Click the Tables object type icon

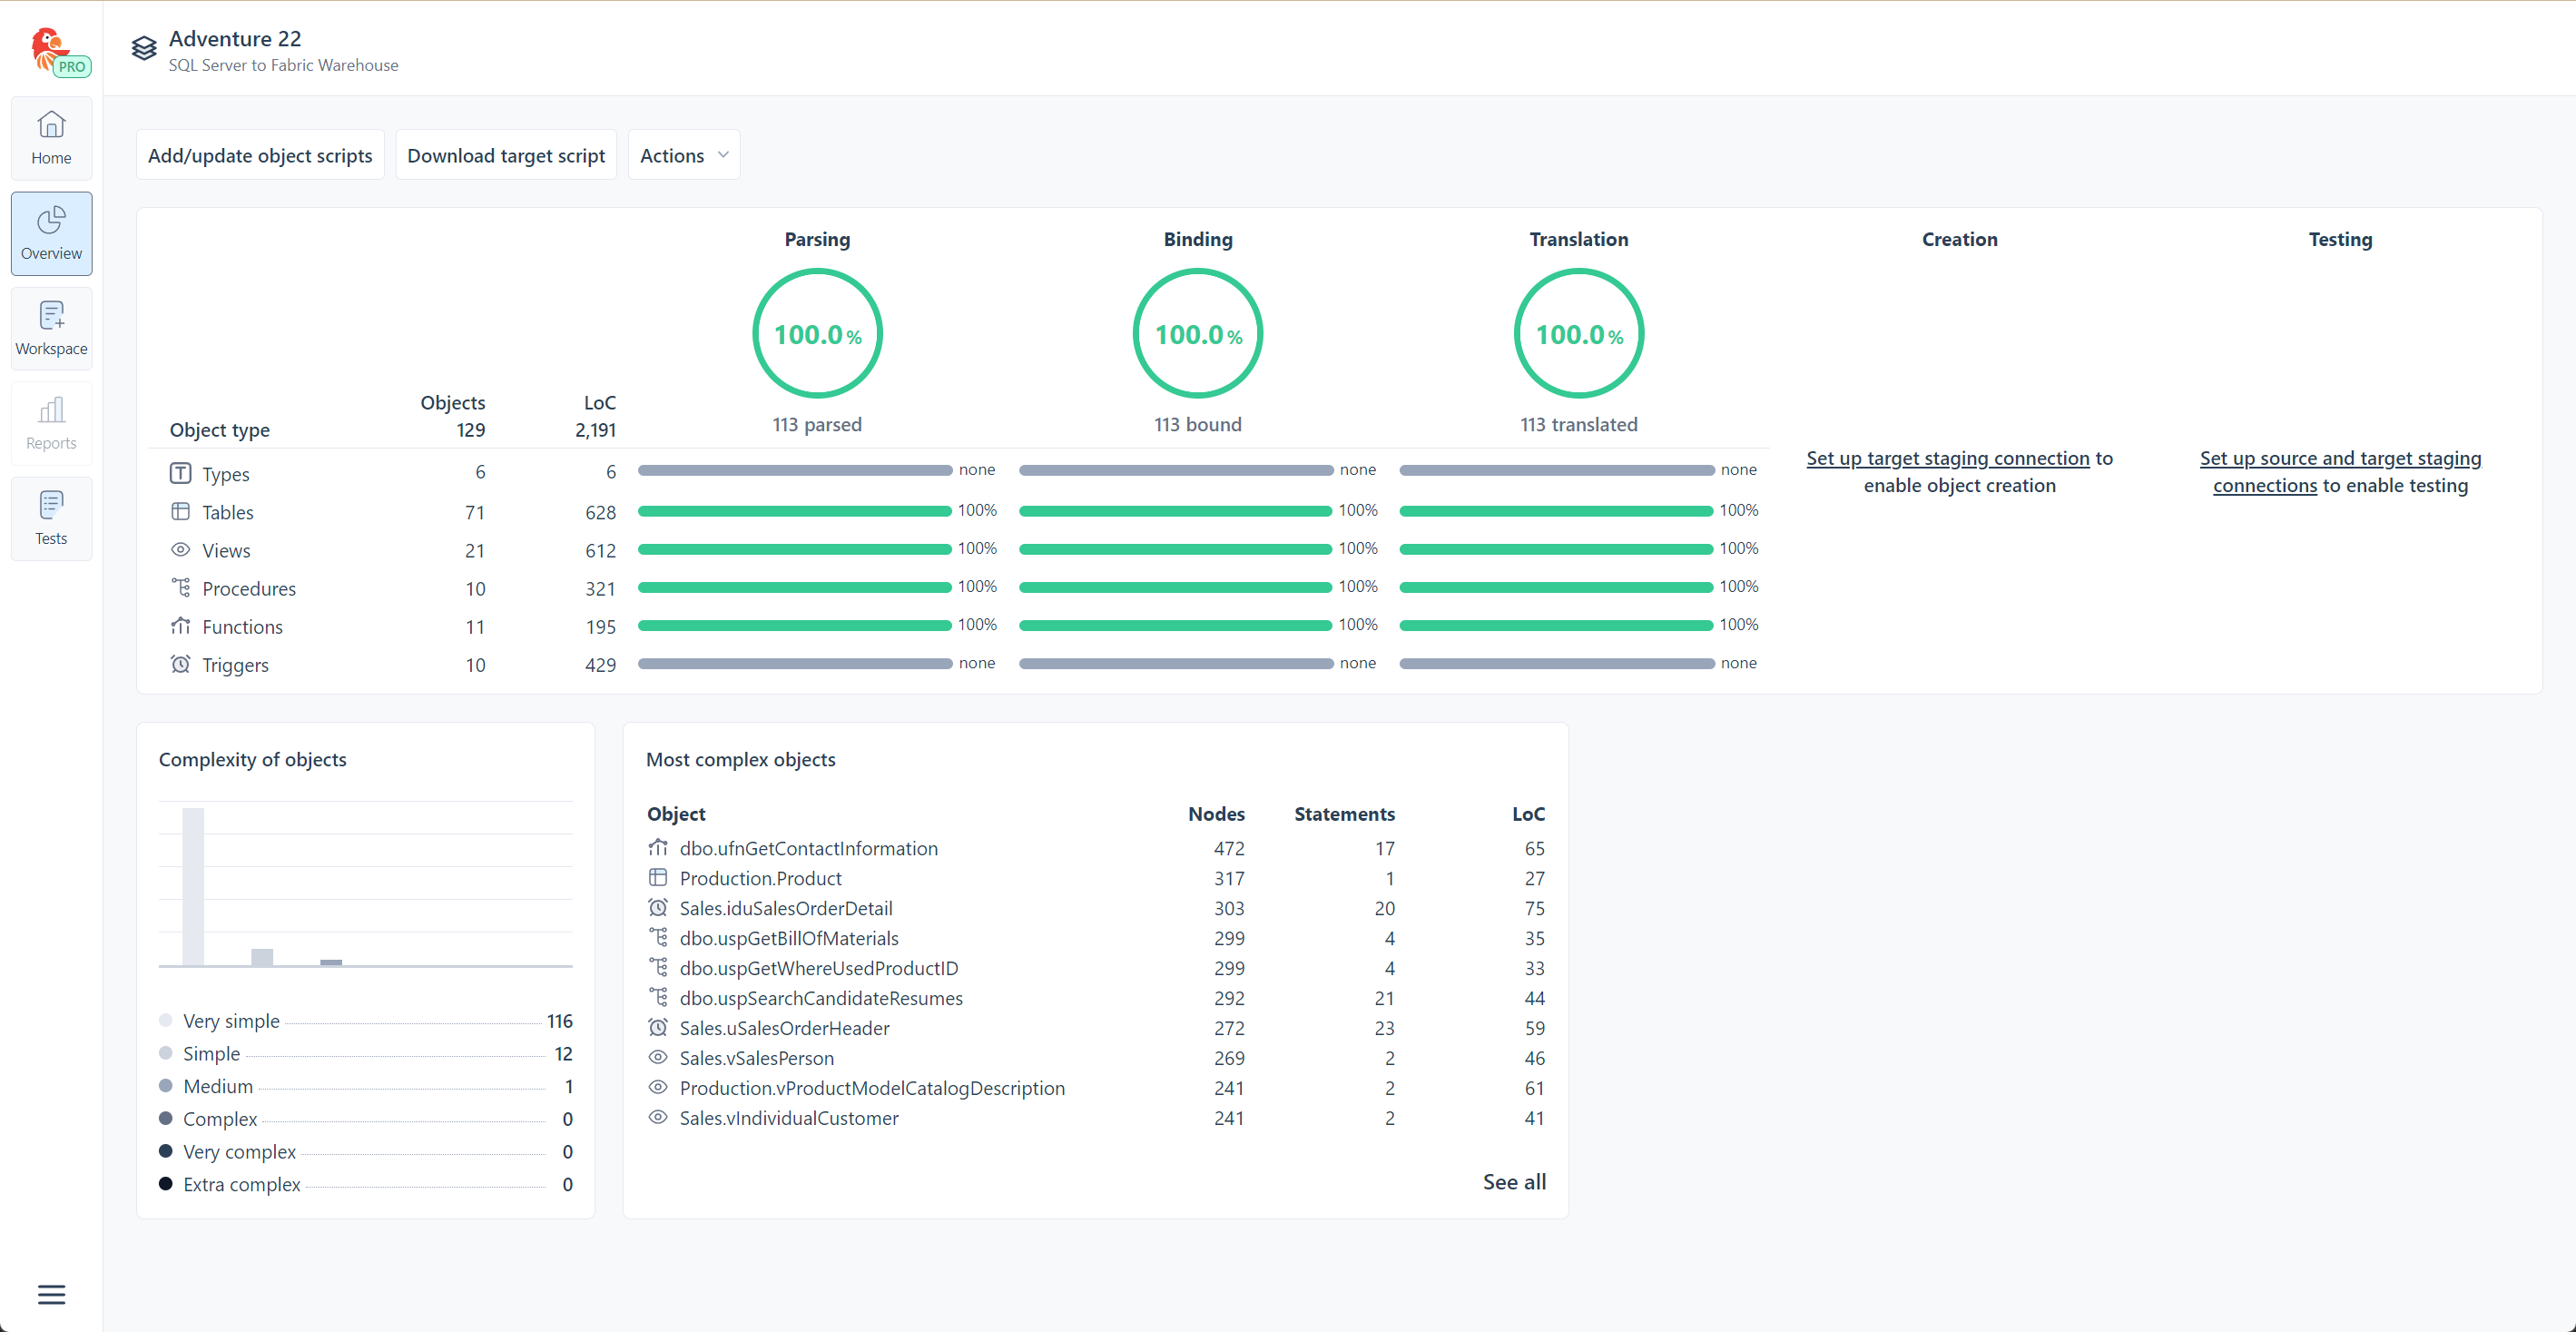point(180,512)
